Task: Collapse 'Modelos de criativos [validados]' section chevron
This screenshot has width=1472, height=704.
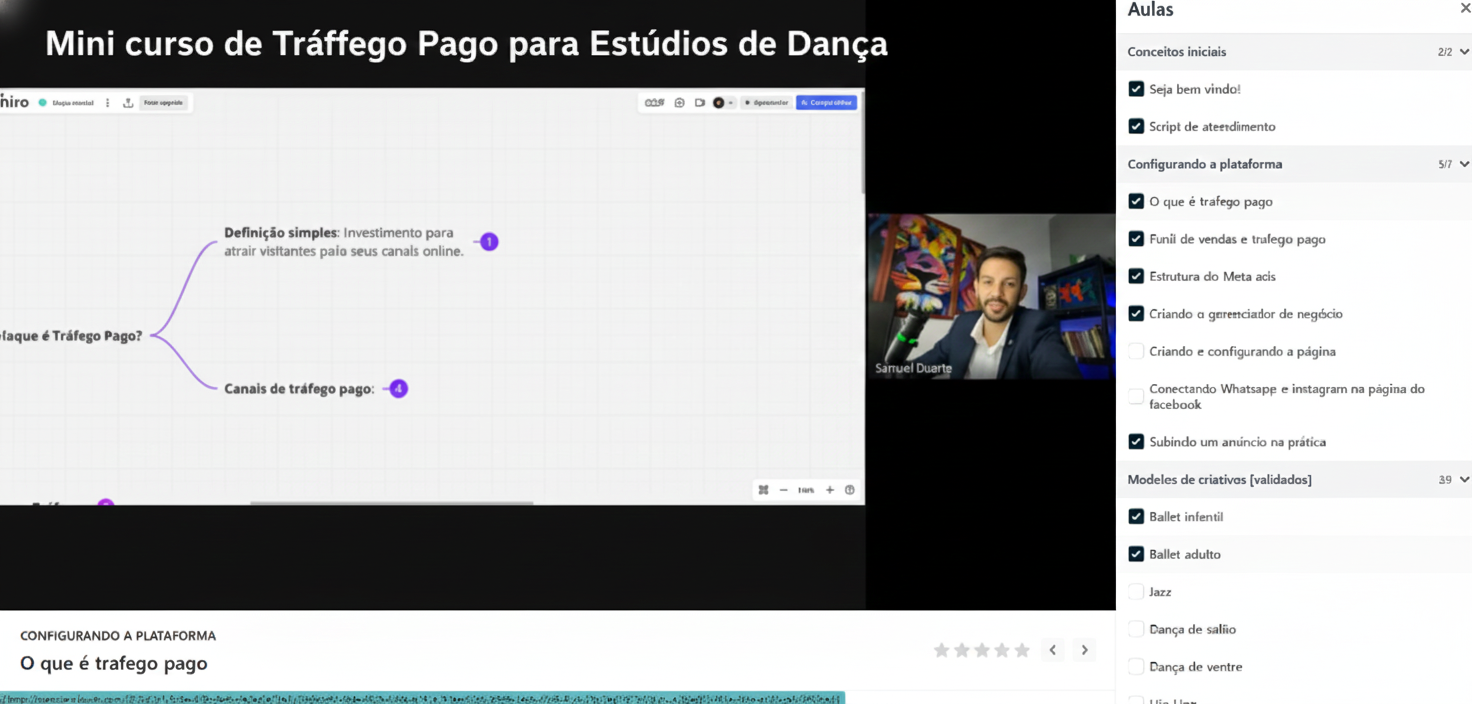Action: click(x=1464, y=480)
